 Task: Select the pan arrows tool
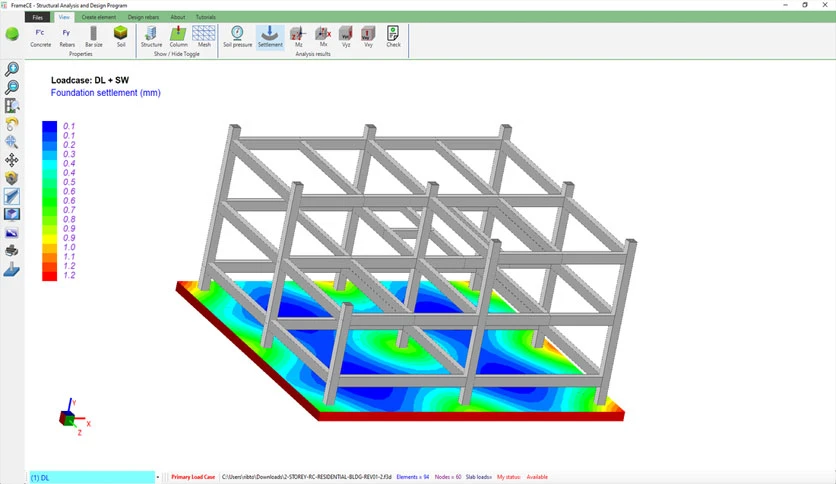click(11, 160)
